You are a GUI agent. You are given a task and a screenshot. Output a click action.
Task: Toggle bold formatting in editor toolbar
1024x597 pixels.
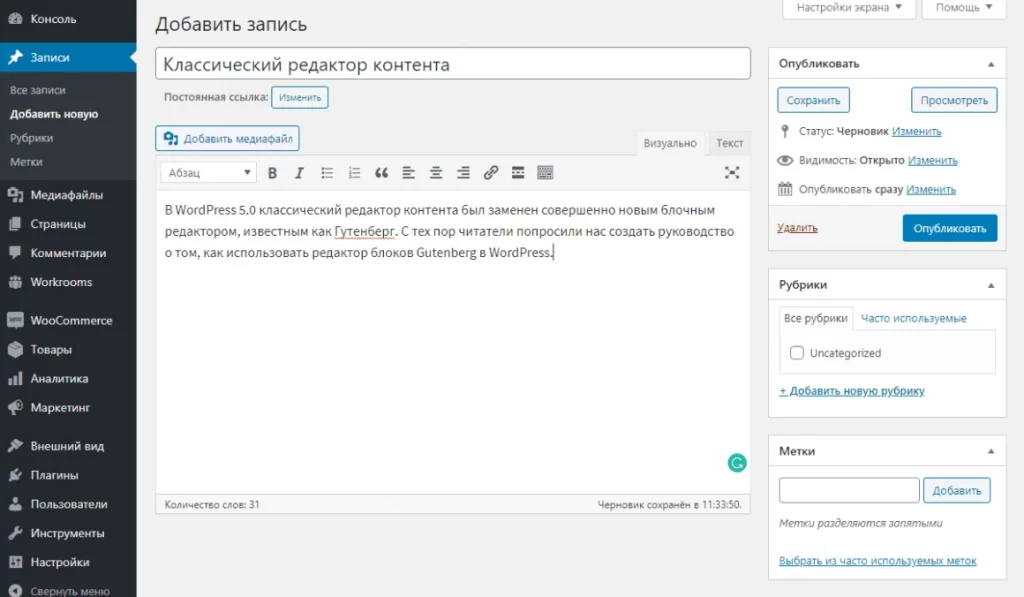pos(272,173)
